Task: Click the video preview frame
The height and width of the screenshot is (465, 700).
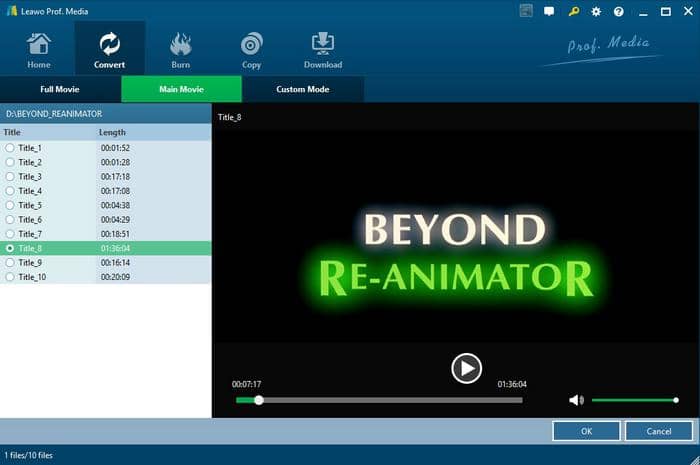Action: (x=455, y=236)
